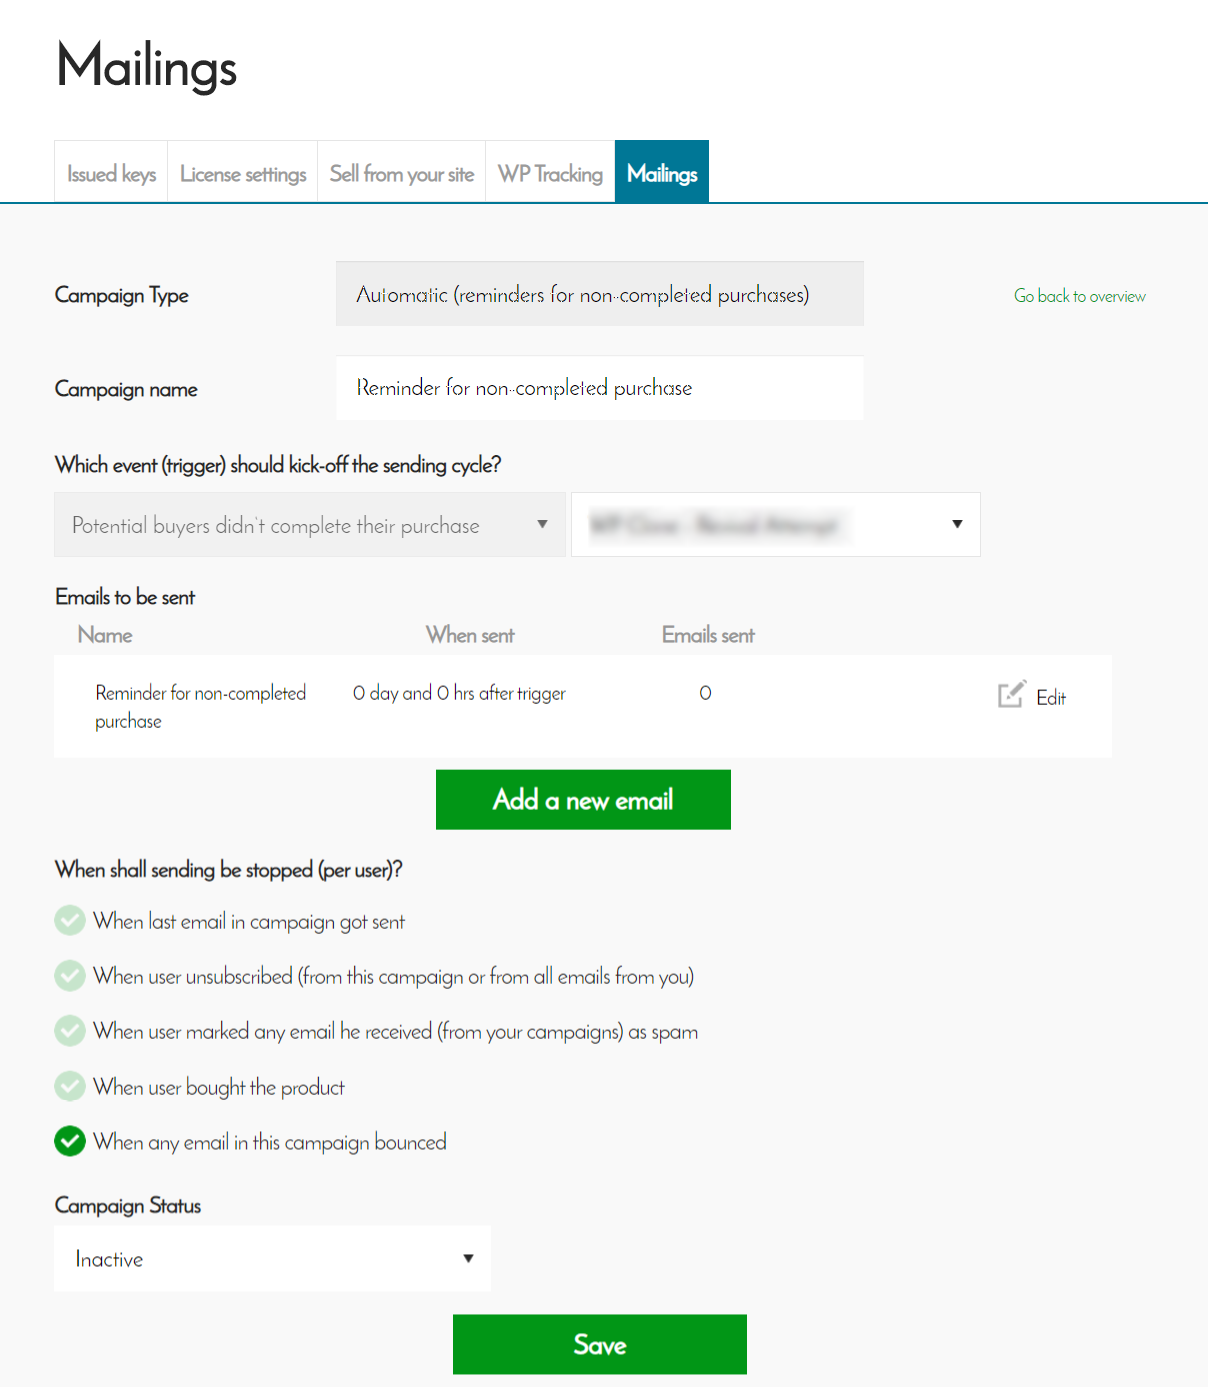Follow the Go back to overview link
Screen dimensions: 1208x1387
[x=1080, y=296]
